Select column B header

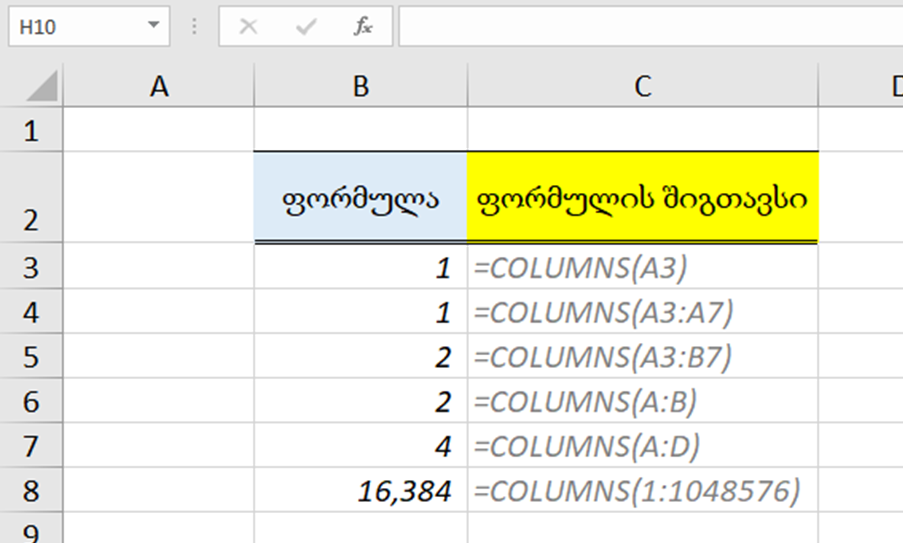pos(361,86)
